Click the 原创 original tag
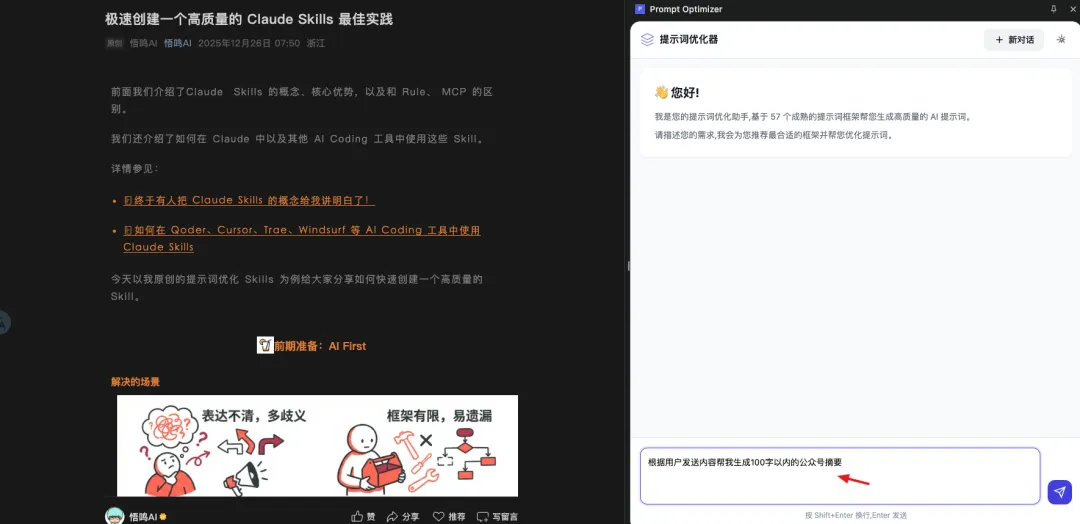Screen dimensions: 1080x524 point(114,43)
